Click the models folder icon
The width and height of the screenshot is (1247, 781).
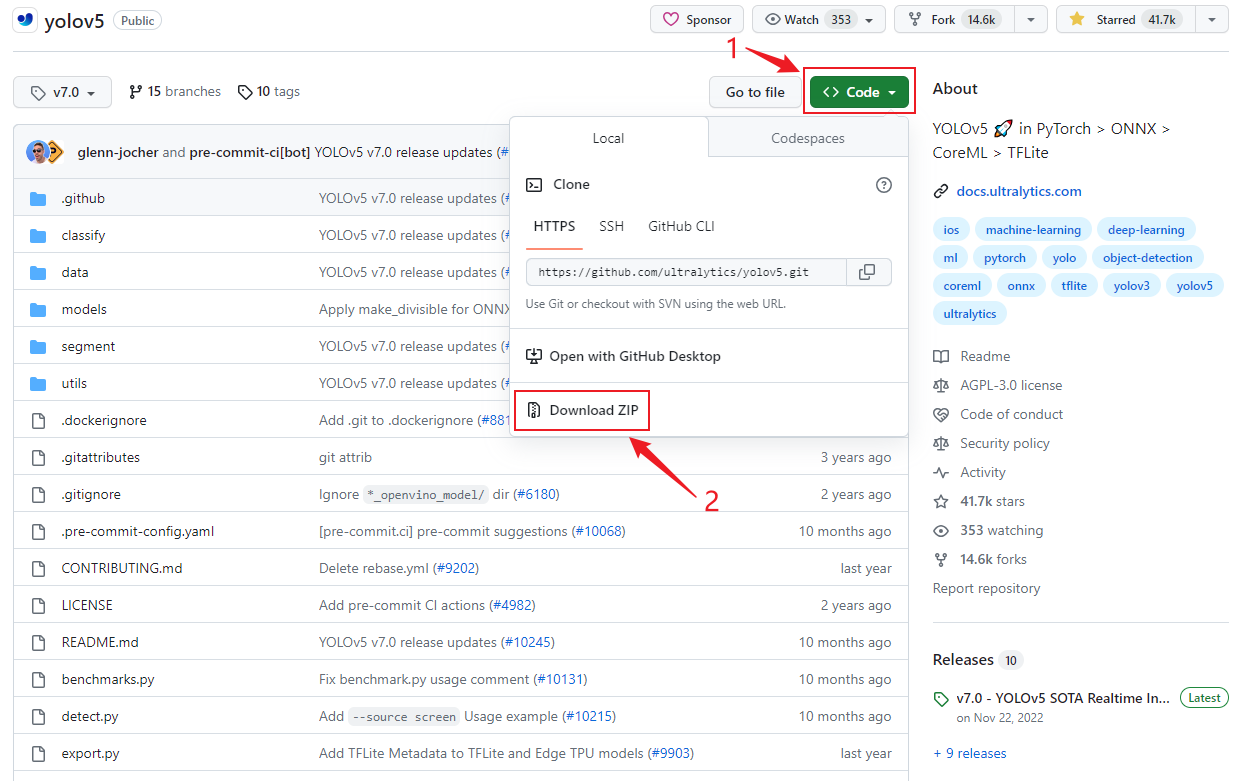(x=38, y=309)
